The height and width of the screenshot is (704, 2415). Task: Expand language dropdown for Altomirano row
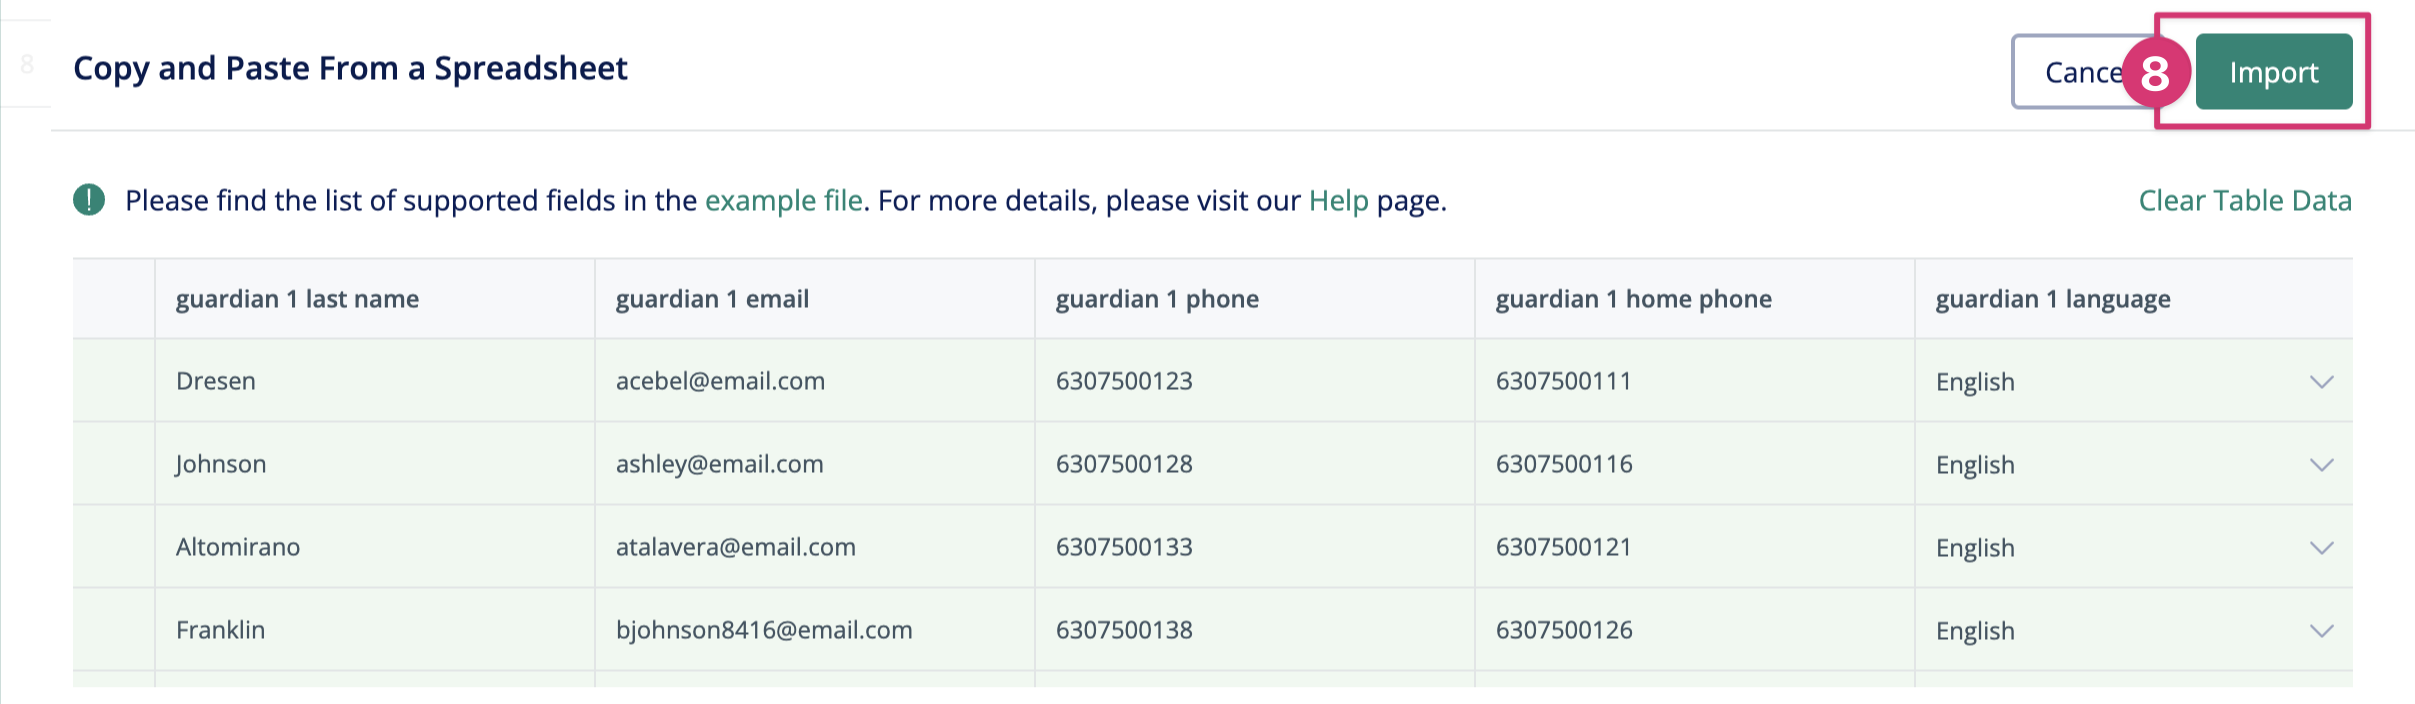(2321, 548)
